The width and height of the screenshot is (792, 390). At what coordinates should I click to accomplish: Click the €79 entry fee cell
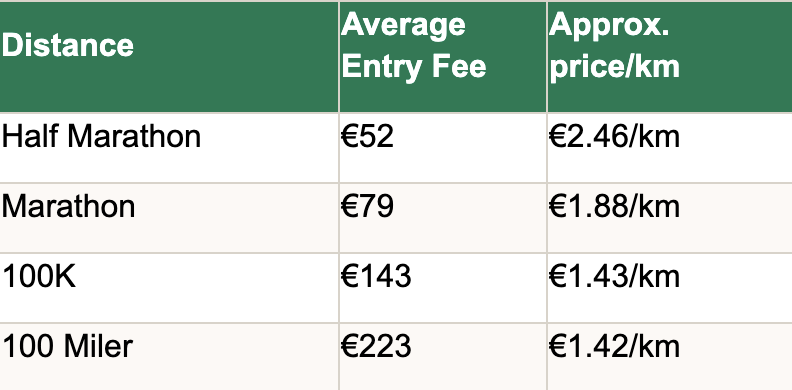[442, 218]
